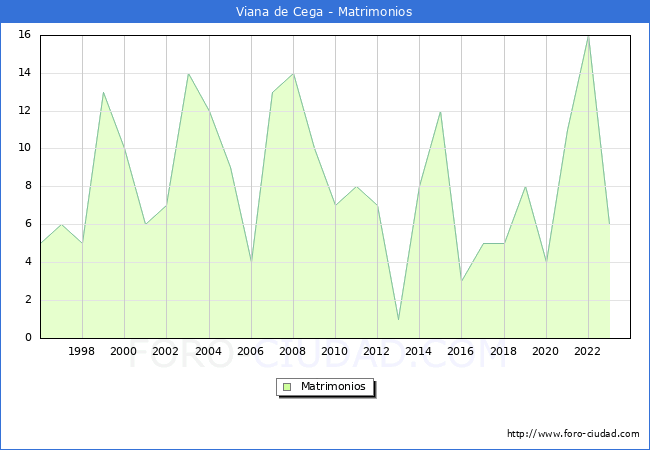Click x-axis label 1998

point(81,351)
